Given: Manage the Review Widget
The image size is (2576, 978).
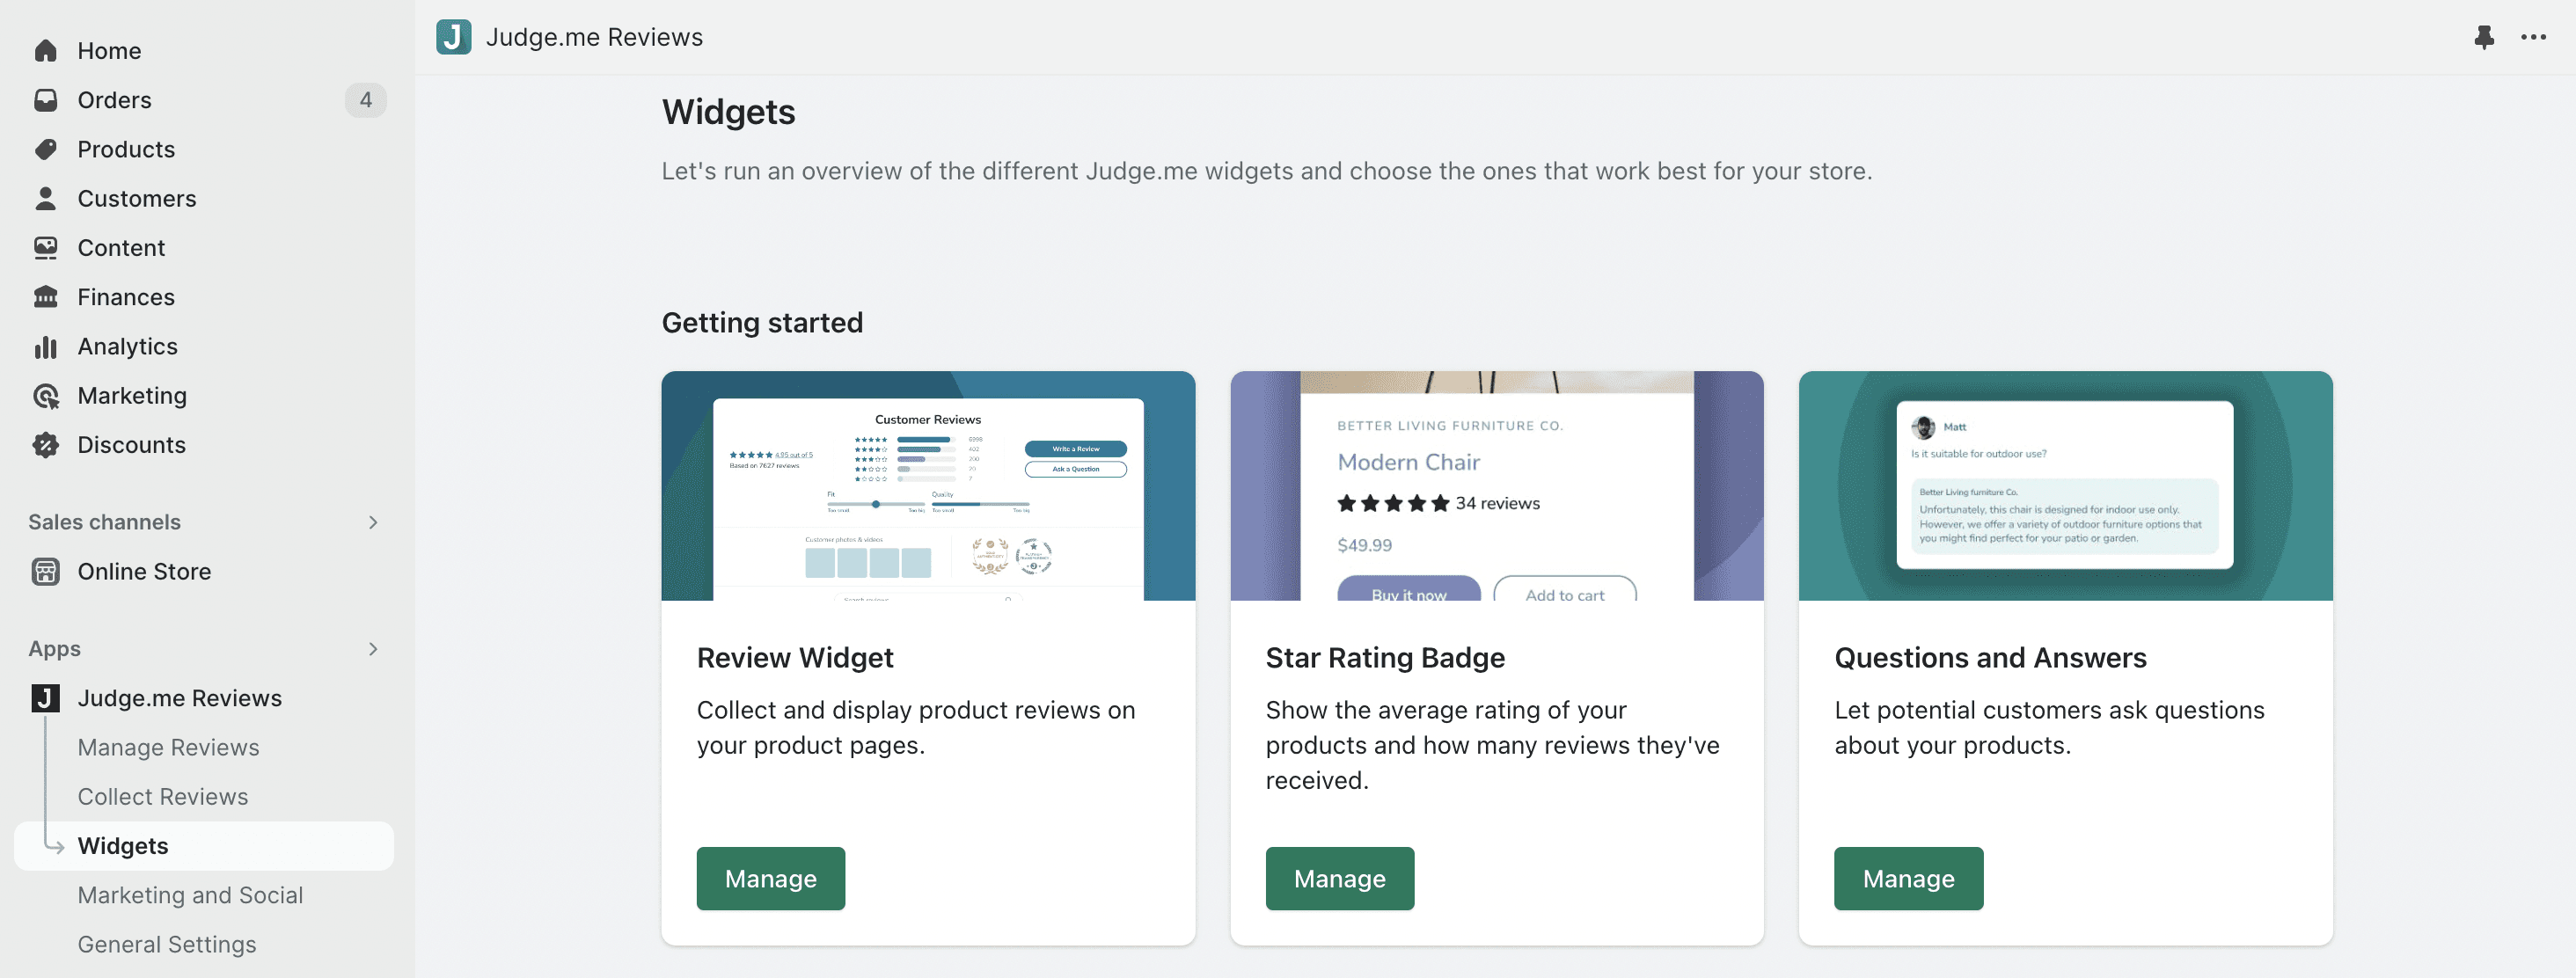Looking at the screenshot, I should point(770,878).
